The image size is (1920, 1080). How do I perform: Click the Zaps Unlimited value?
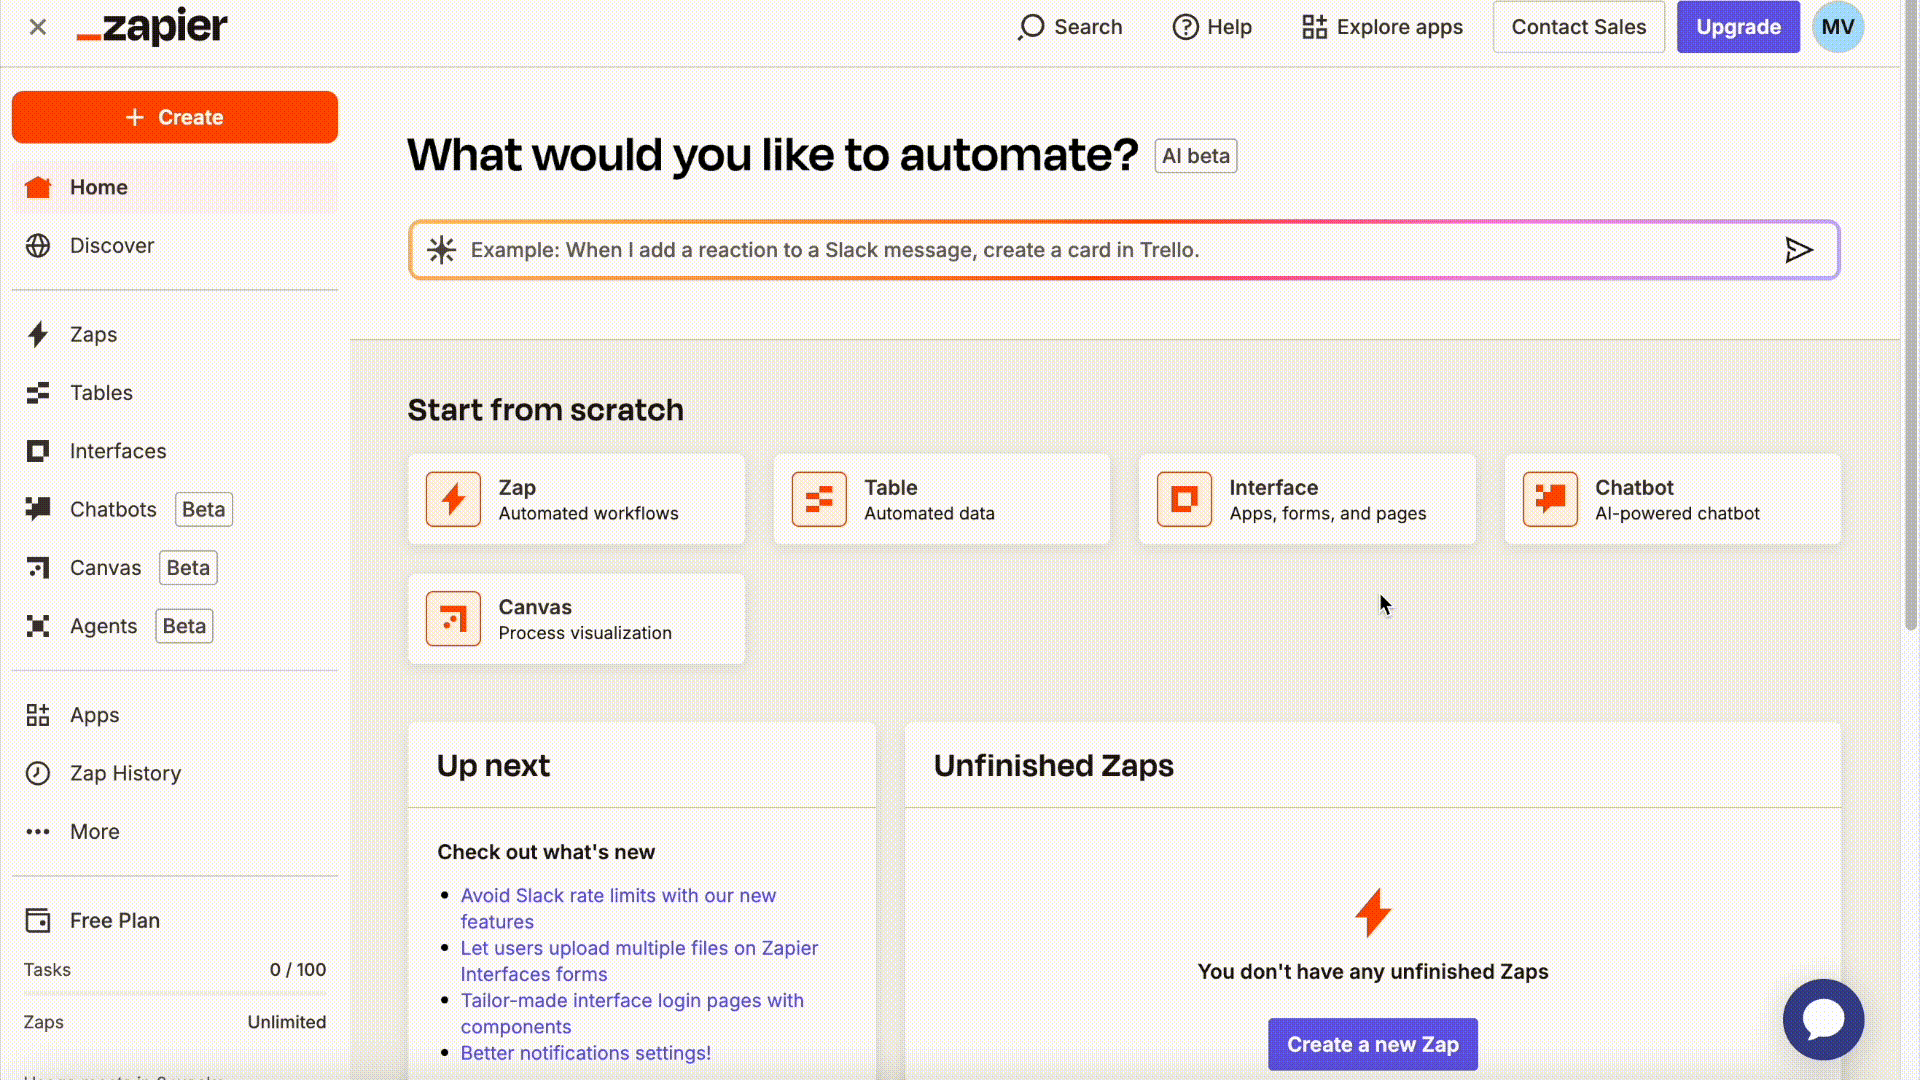click(287, 1022)
